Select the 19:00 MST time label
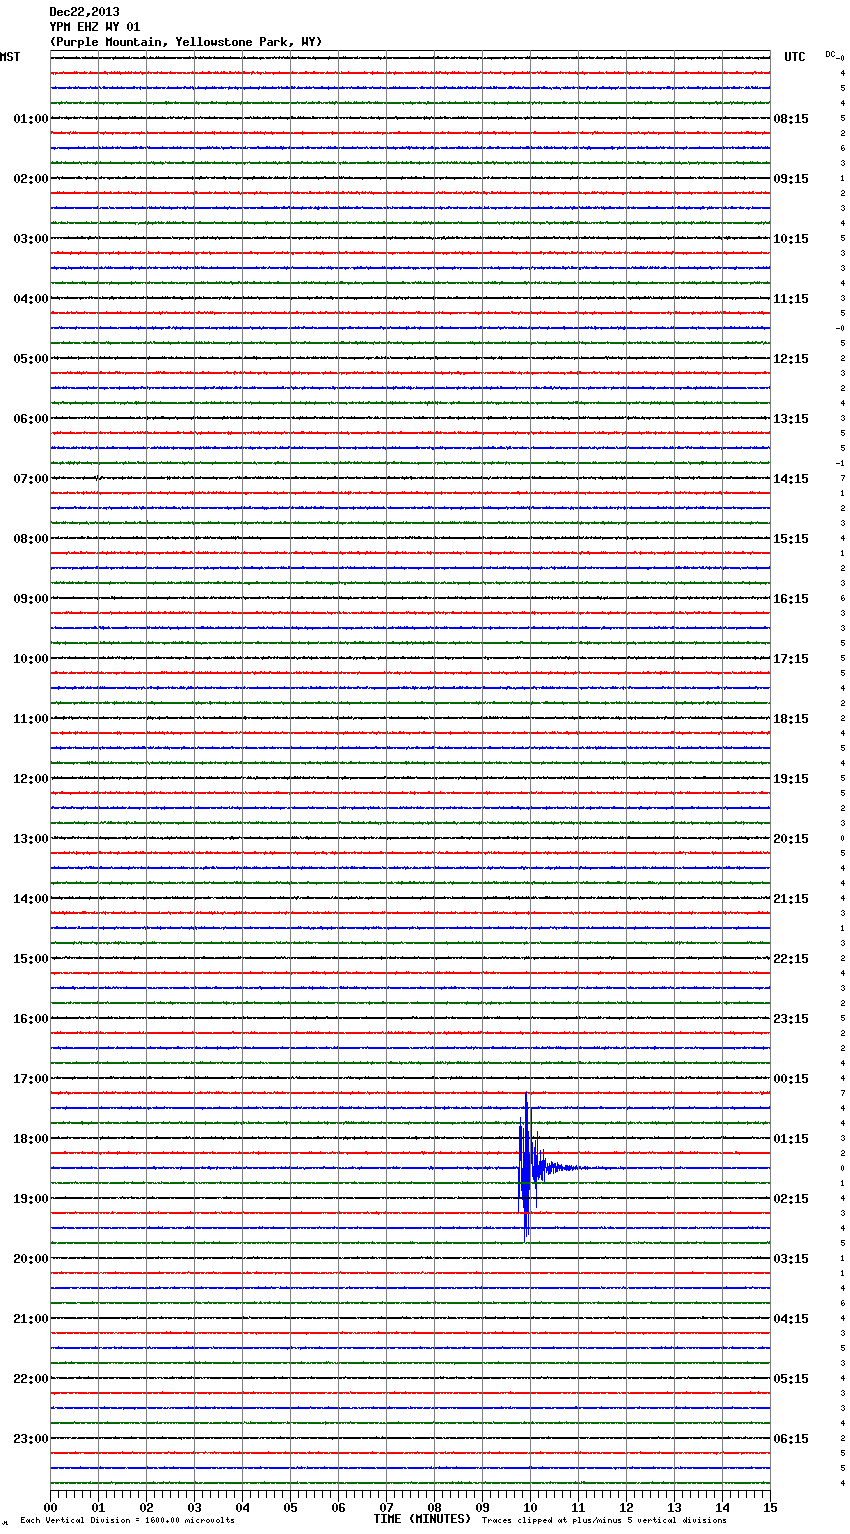Screen dimensions: 850x1534 click(31, 1199)
